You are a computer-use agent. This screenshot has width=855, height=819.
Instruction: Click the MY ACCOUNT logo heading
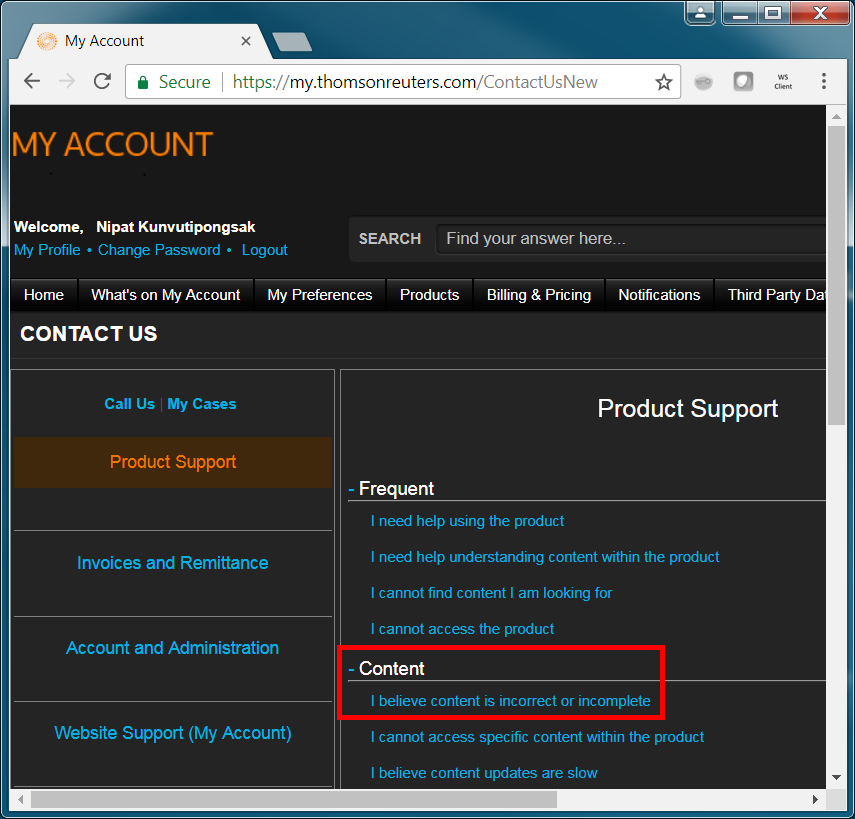pos(112,144)
